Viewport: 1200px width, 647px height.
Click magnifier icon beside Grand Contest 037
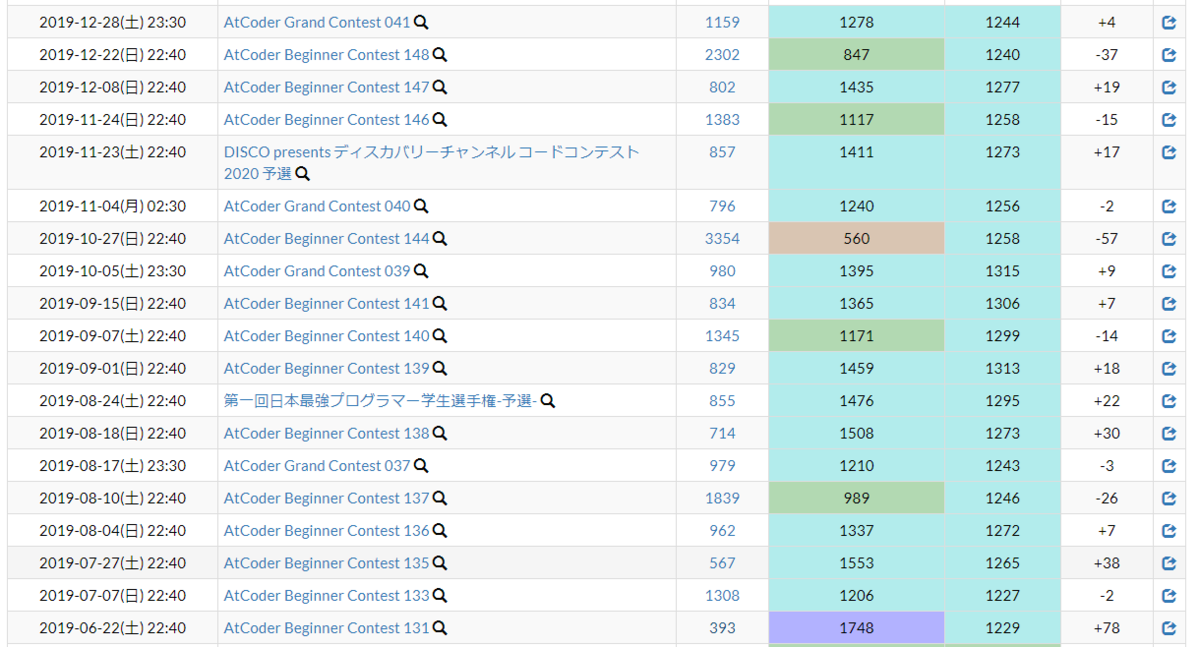point(422,466)
